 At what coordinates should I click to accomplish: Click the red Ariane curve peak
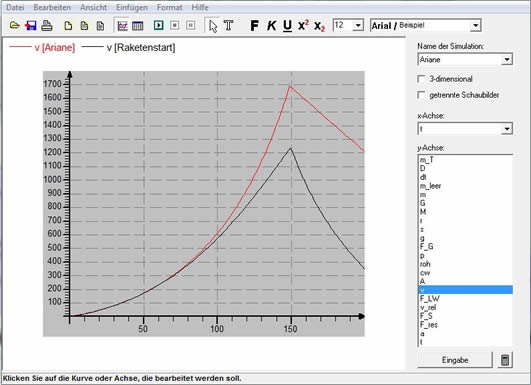(290, 86)
